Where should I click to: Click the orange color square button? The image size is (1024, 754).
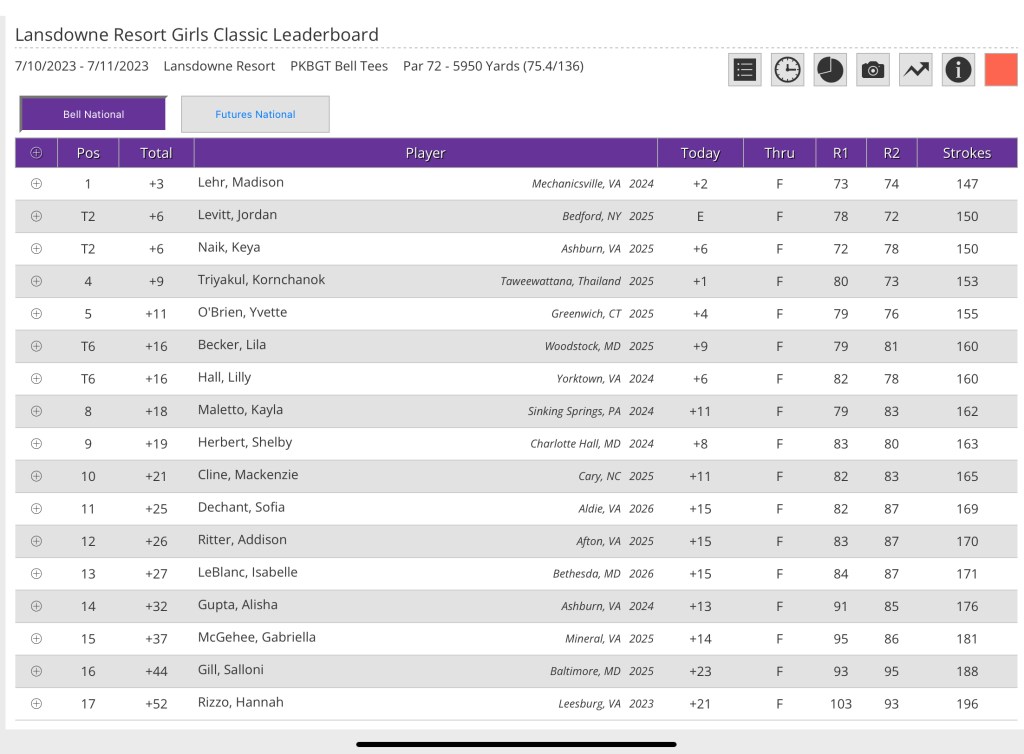(1001, 70)
